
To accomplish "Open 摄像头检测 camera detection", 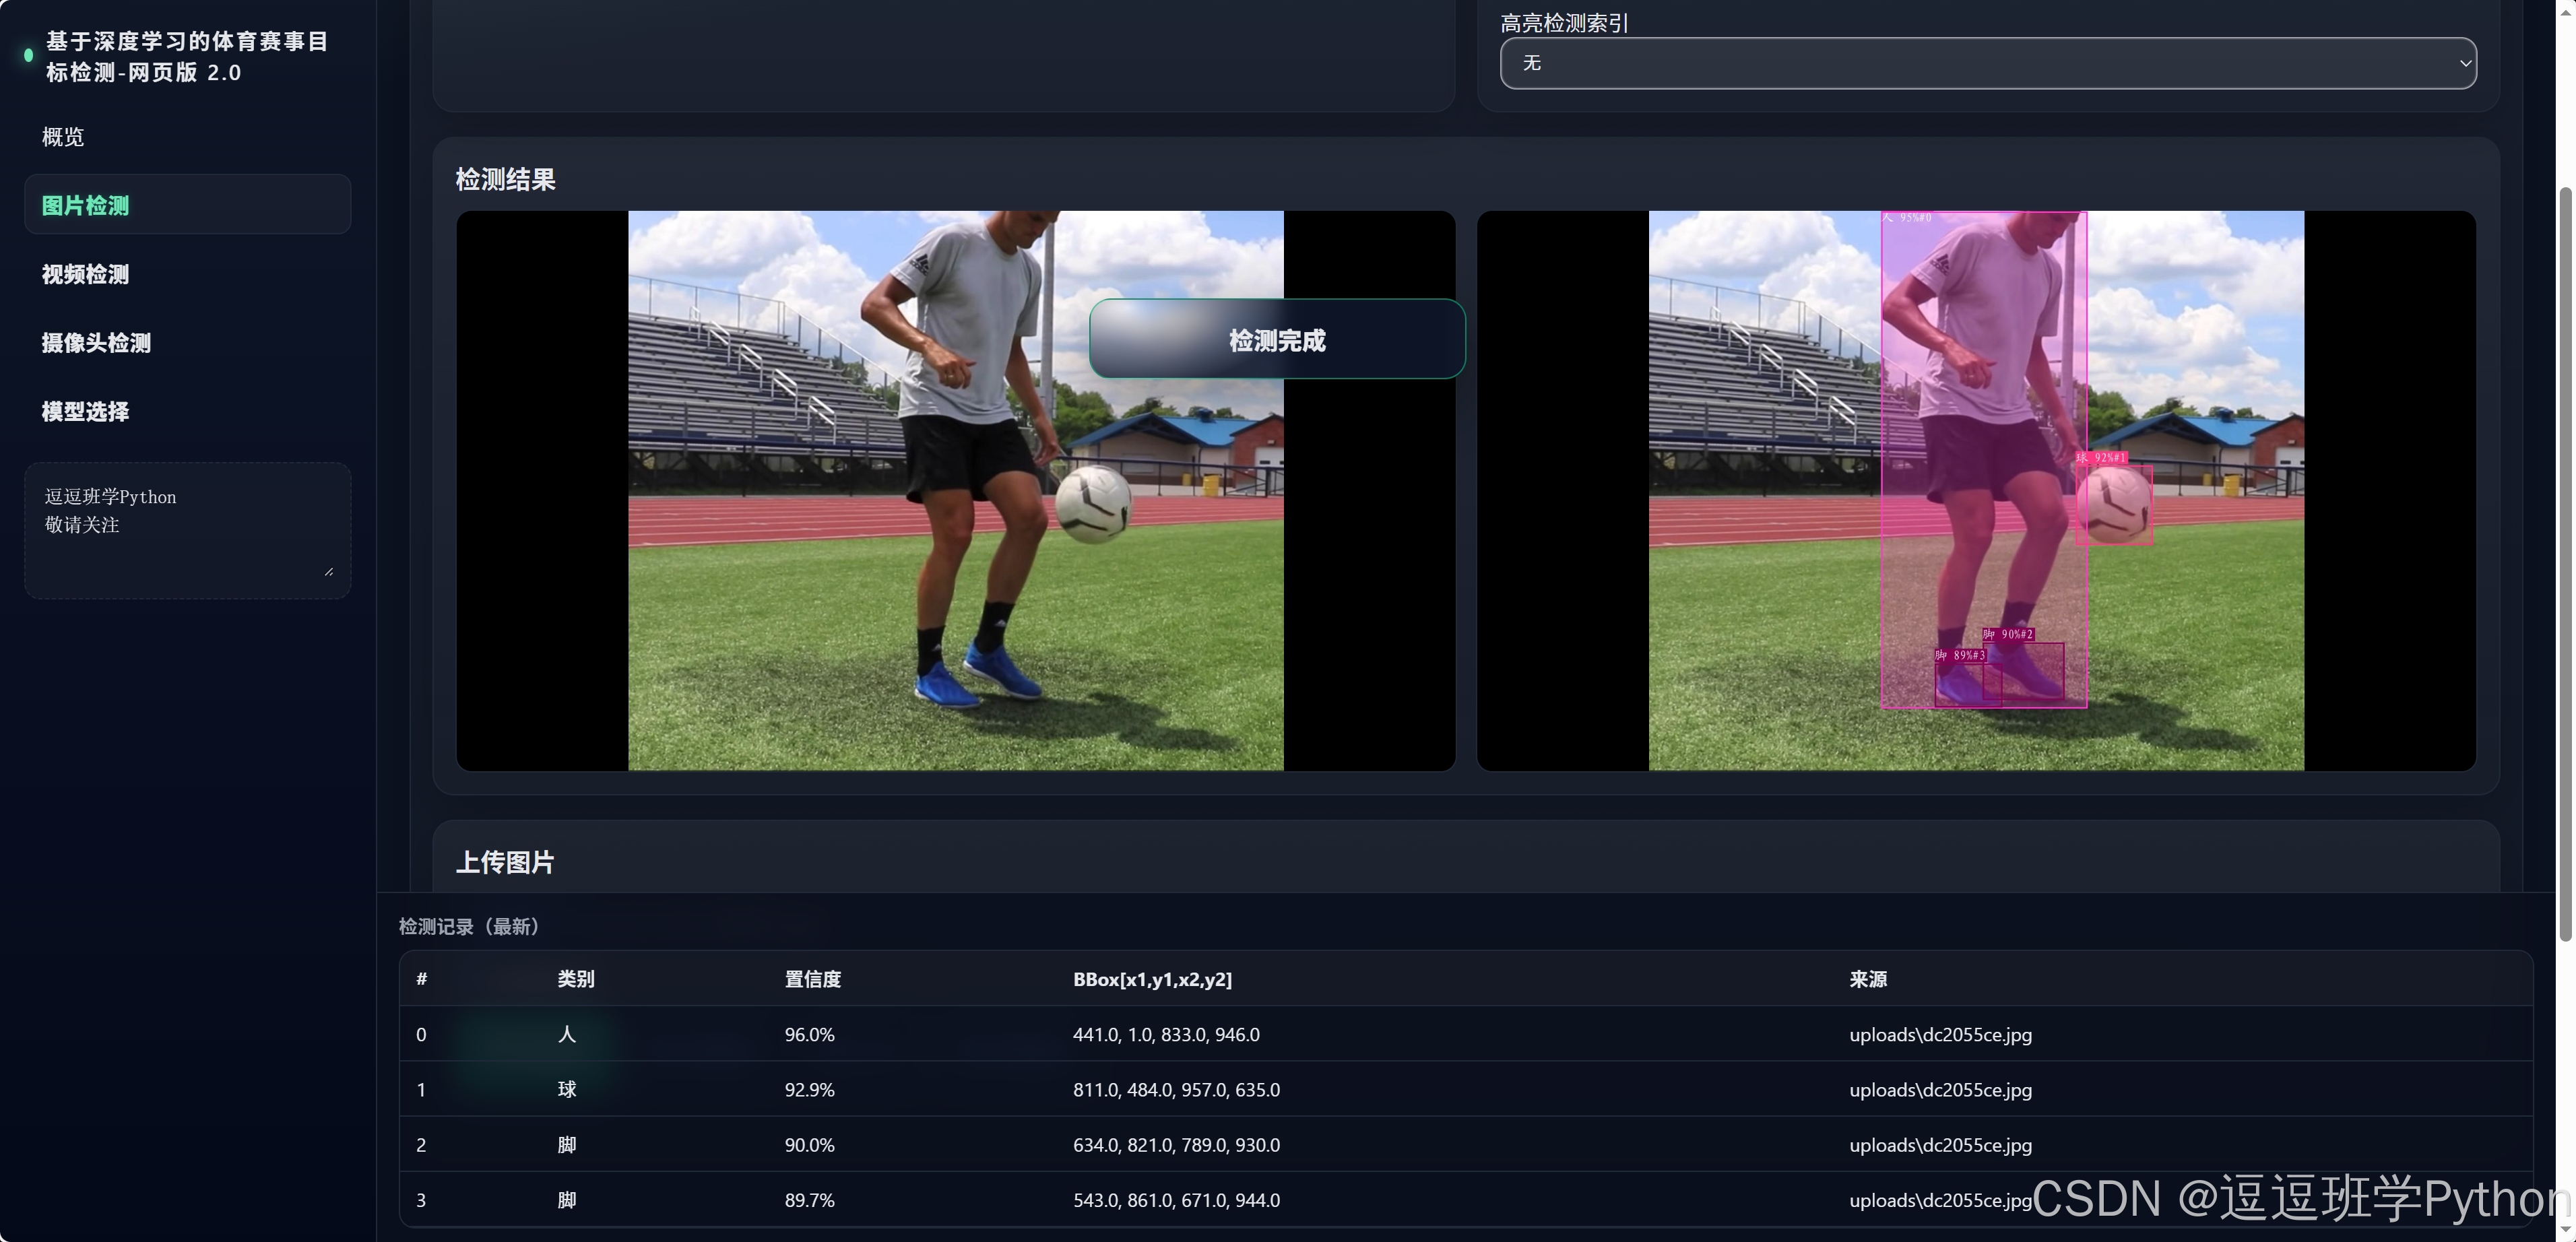I will (x=96, y=343).
